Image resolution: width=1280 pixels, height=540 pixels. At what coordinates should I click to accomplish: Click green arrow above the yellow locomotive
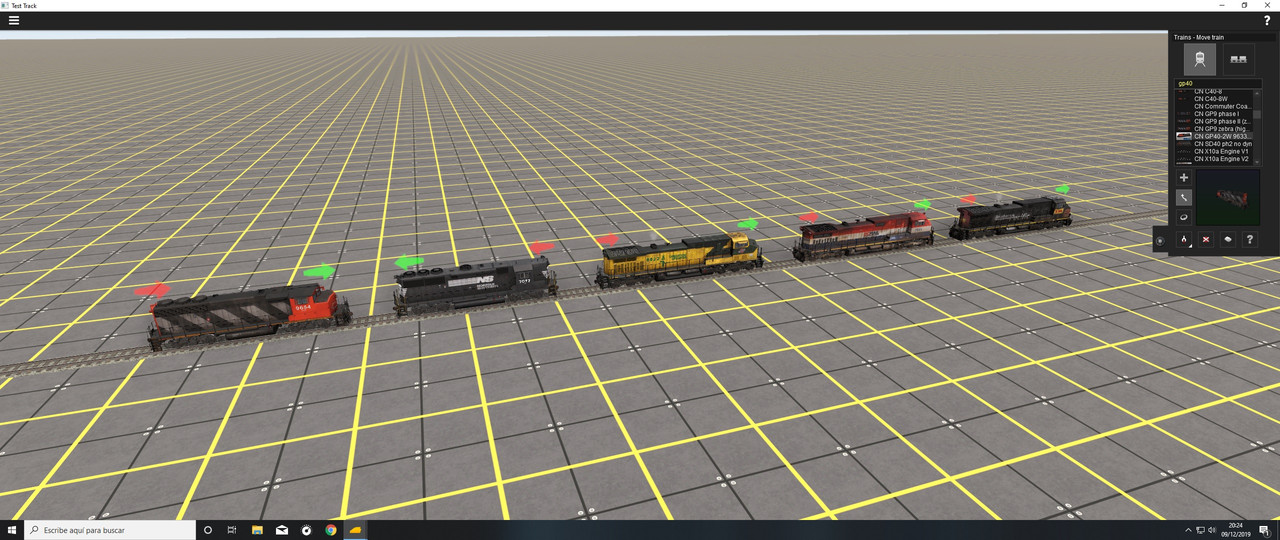pyautogui.click(x=747, y=224)
